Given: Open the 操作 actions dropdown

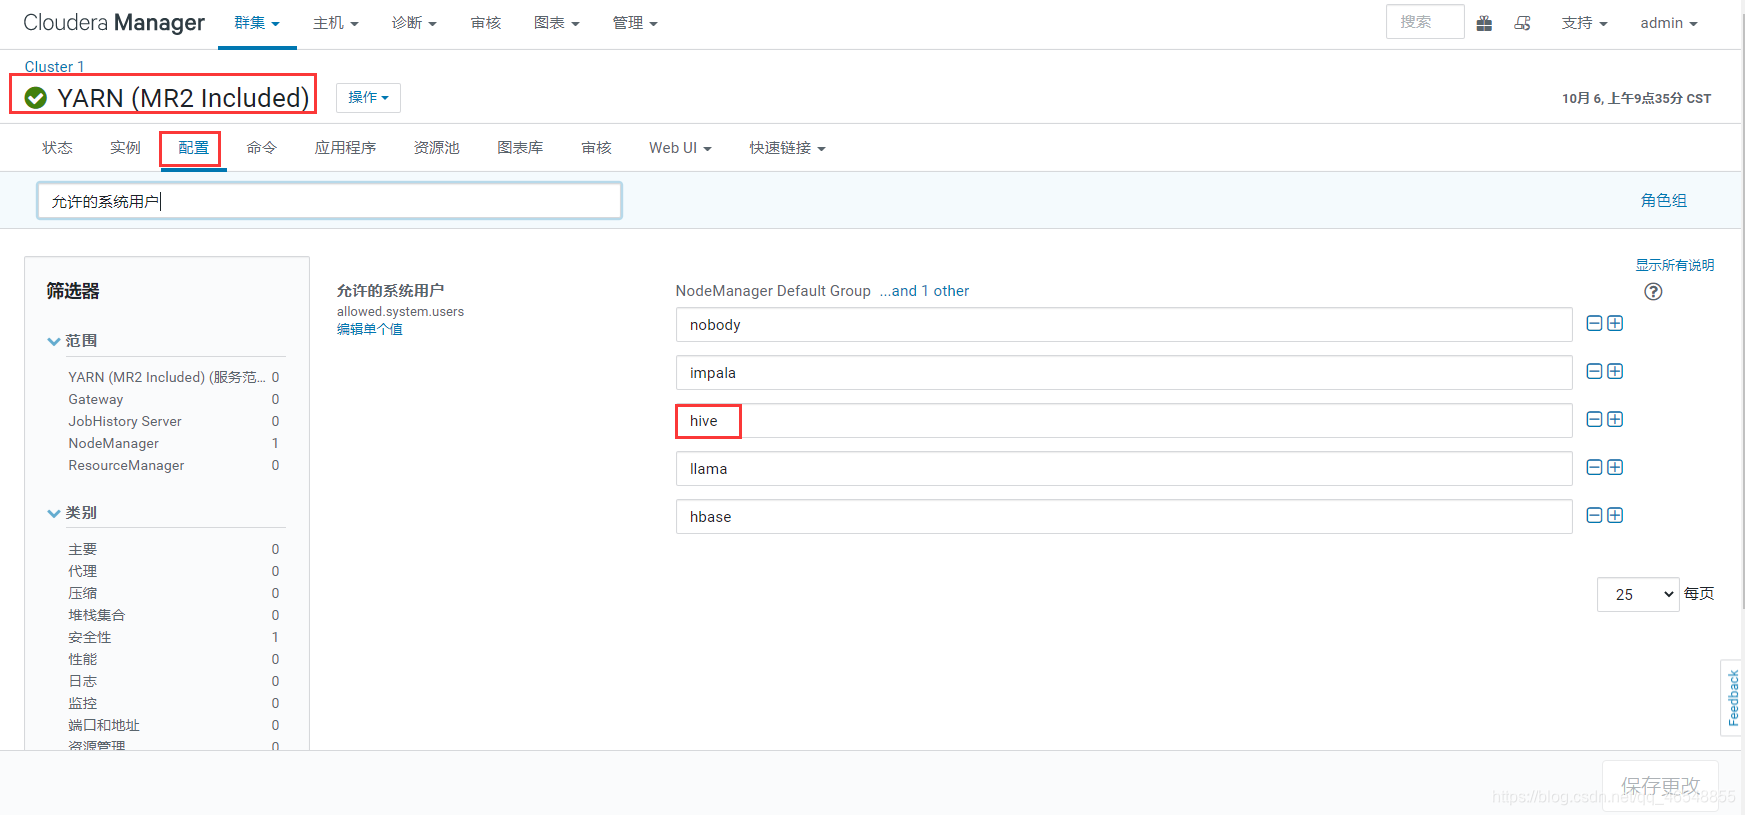Looking at the screenshot, I should tap(368, 98).
